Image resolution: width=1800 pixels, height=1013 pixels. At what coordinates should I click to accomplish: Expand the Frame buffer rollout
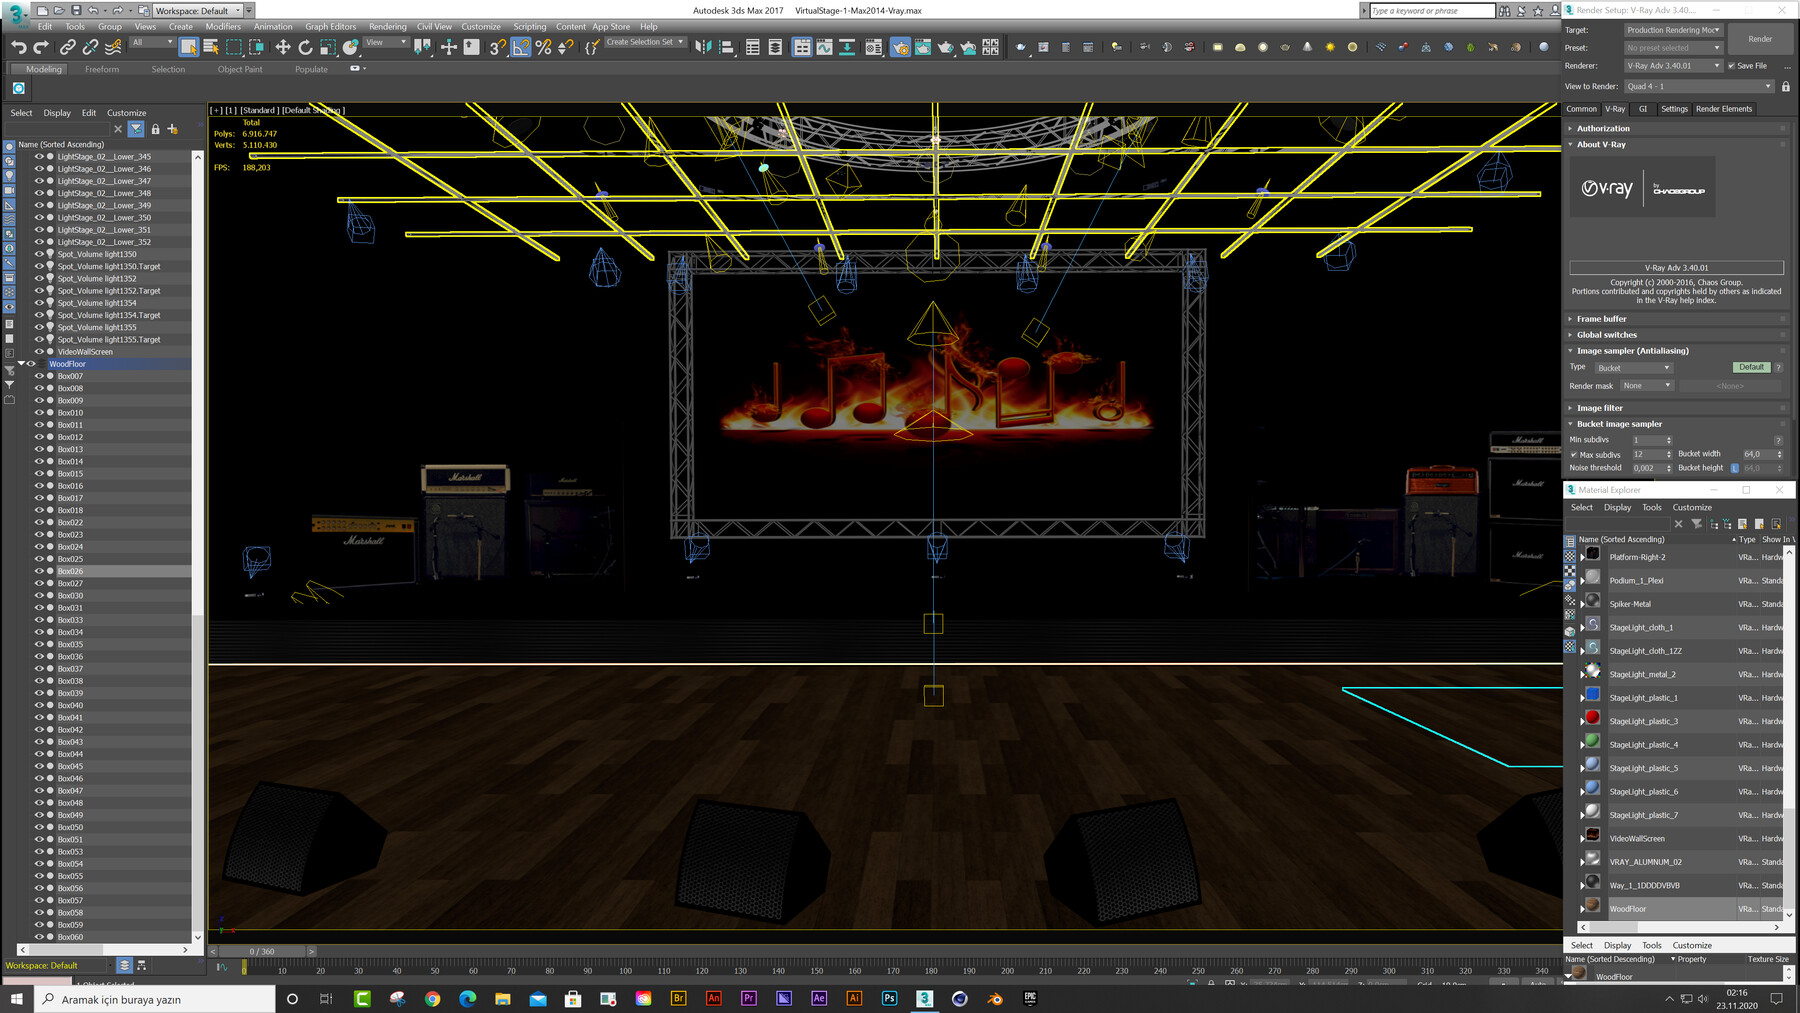coord(1602,318)
